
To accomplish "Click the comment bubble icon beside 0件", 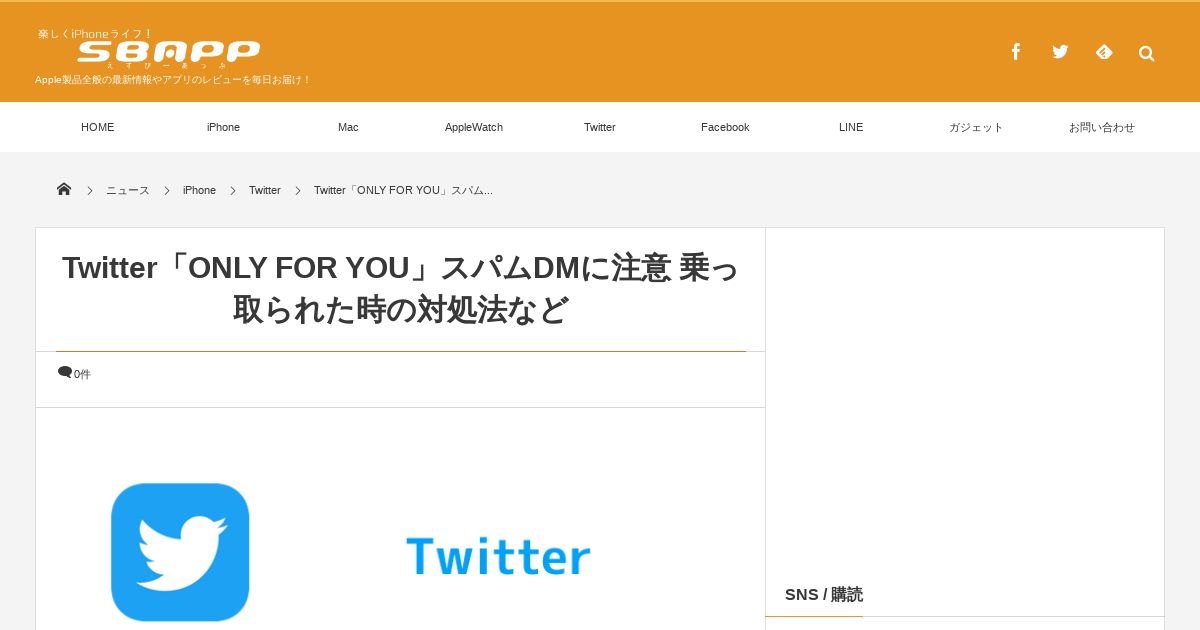I will pos(65,372).
